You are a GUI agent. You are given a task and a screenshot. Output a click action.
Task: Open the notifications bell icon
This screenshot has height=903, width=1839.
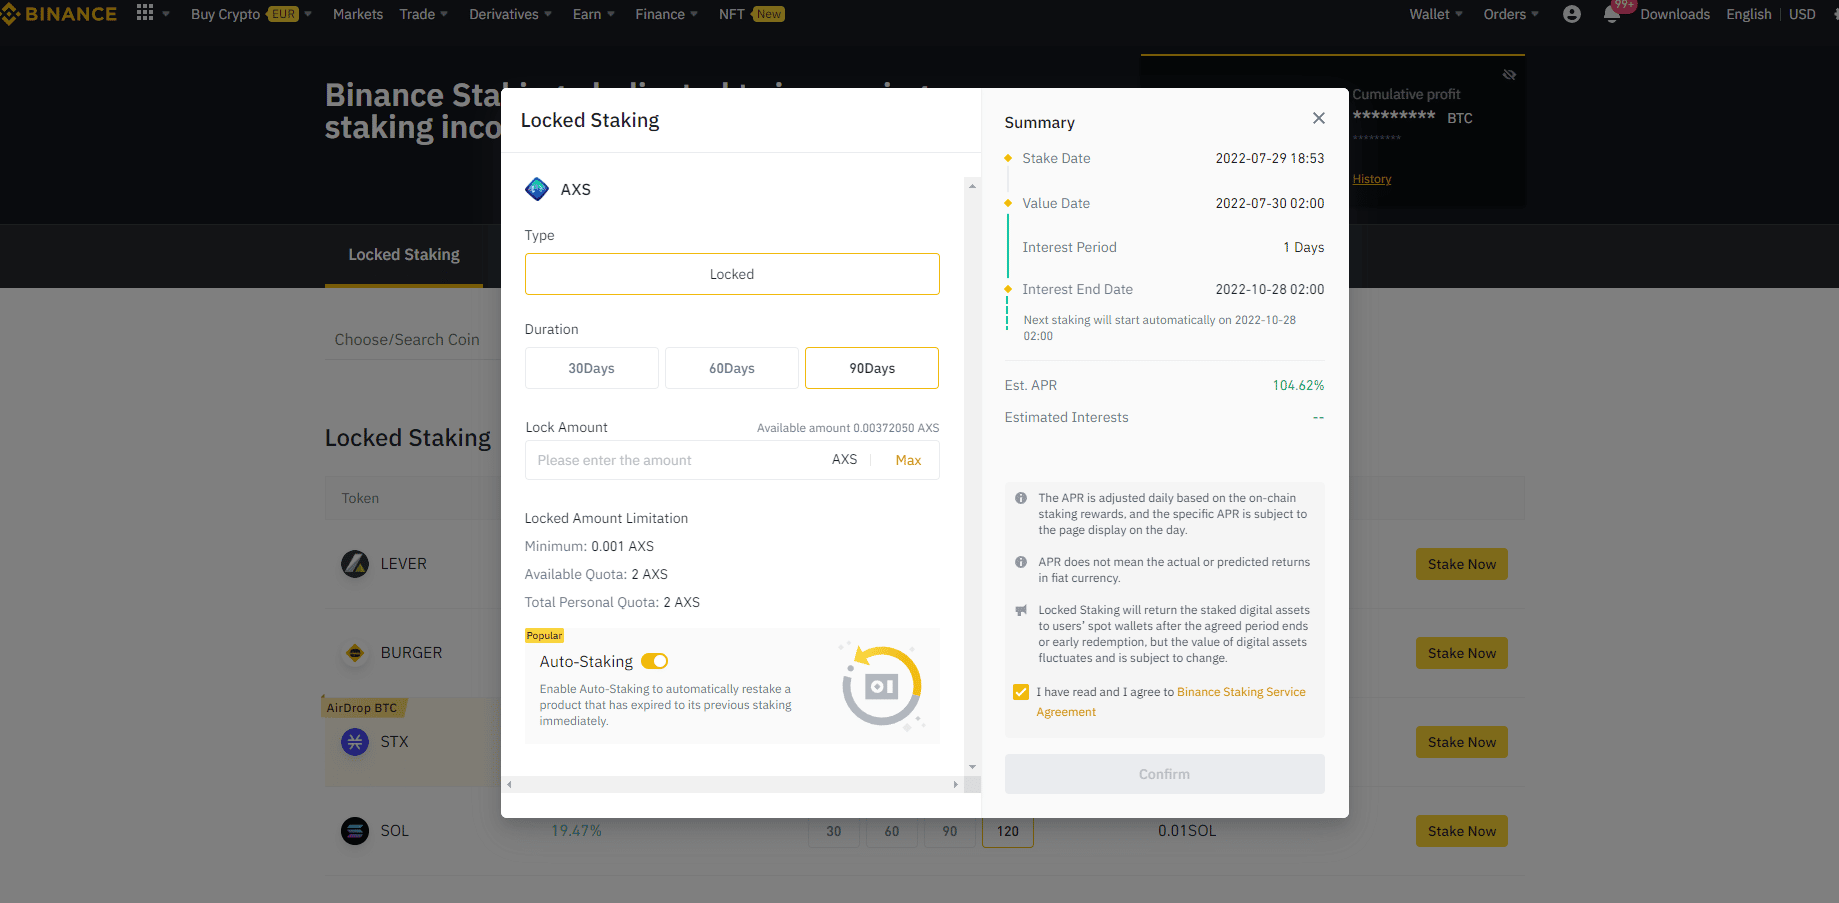(x=1611, y=14)
